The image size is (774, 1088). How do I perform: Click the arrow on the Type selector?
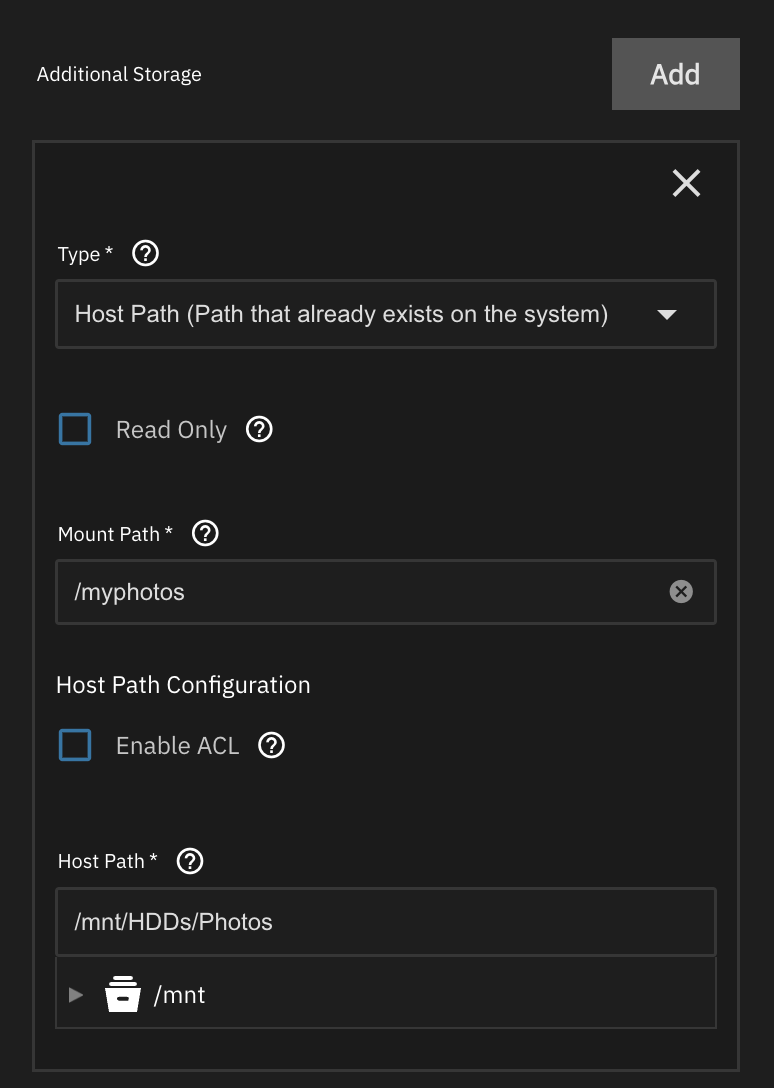click(667, 315)
